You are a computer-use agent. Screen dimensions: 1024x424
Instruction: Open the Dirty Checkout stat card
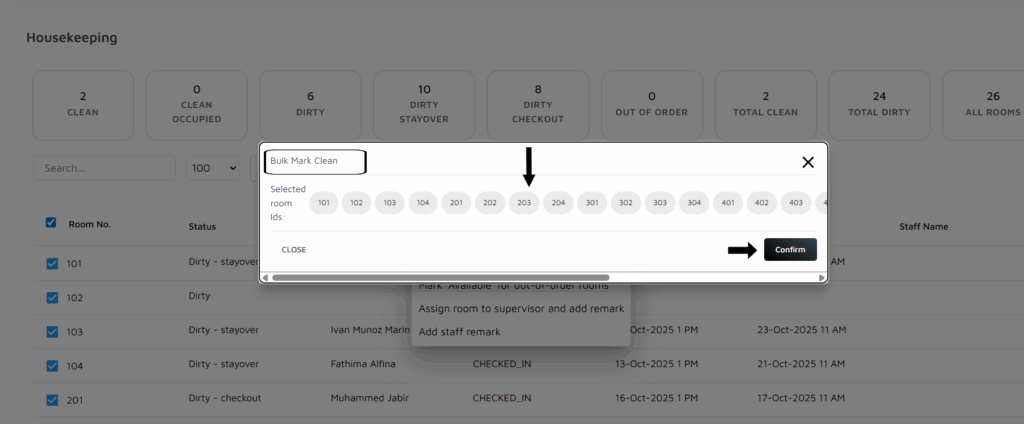coord(537,105)
